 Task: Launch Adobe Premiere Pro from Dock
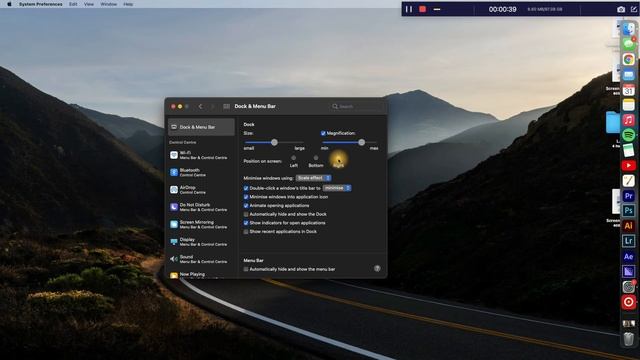coord(629,196)
